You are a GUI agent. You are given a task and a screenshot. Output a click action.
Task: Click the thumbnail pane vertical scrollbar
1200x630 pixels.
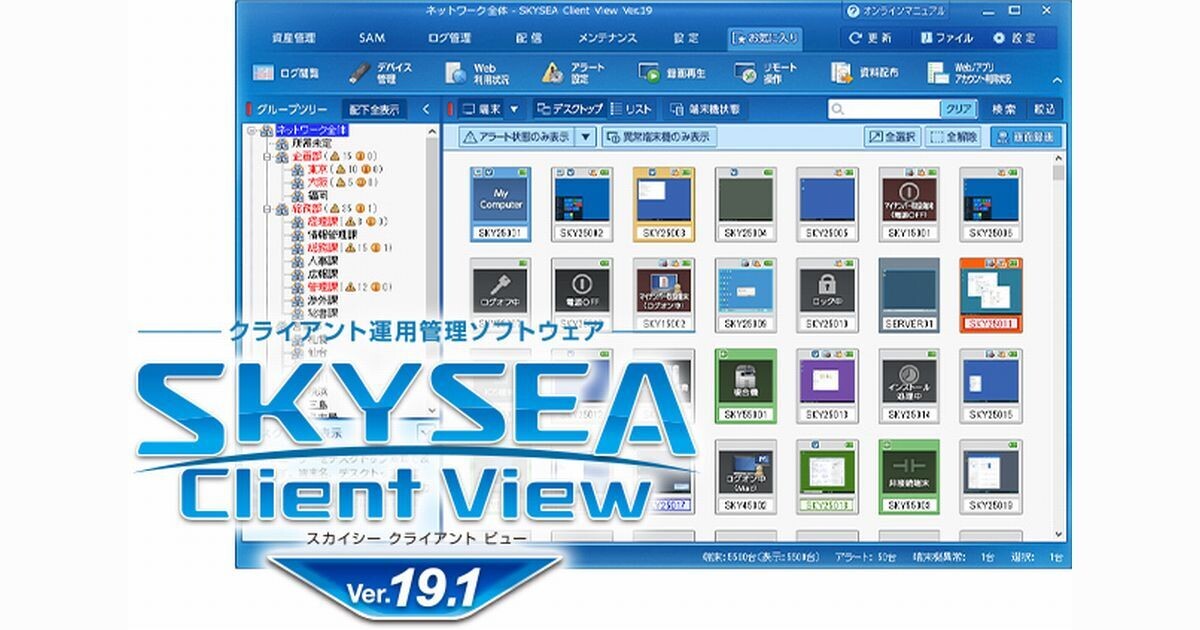pyautogui.click(x=1058, y=300)
